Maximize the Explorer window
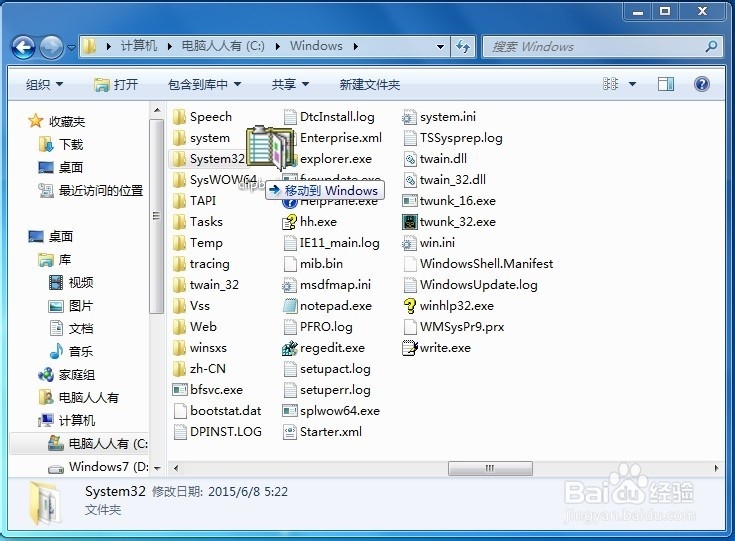 665,11
